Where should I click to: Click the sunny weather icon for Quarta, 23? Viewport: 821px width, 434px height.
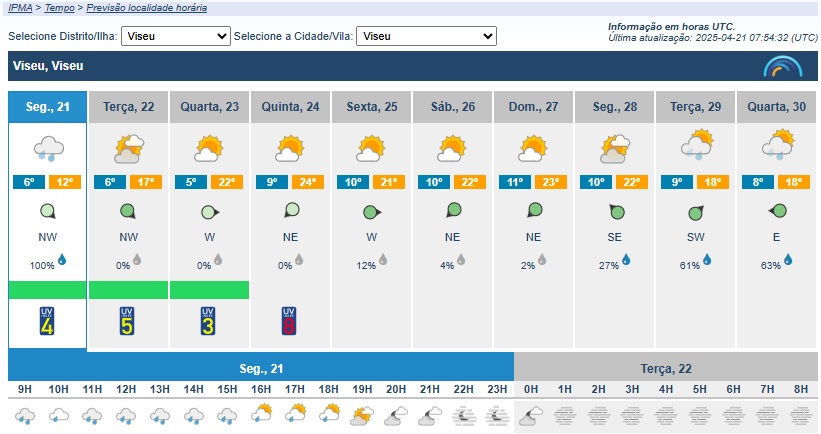[x=209, y=149]
